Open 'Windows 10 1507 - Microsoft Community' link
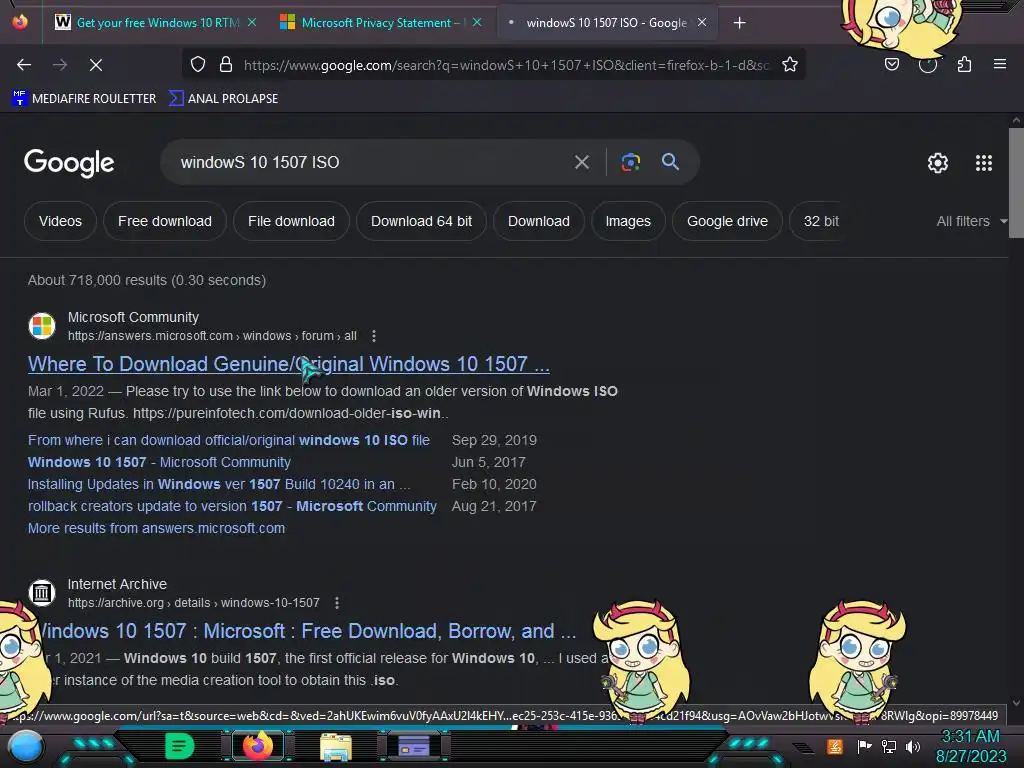 tap(159, 462)
